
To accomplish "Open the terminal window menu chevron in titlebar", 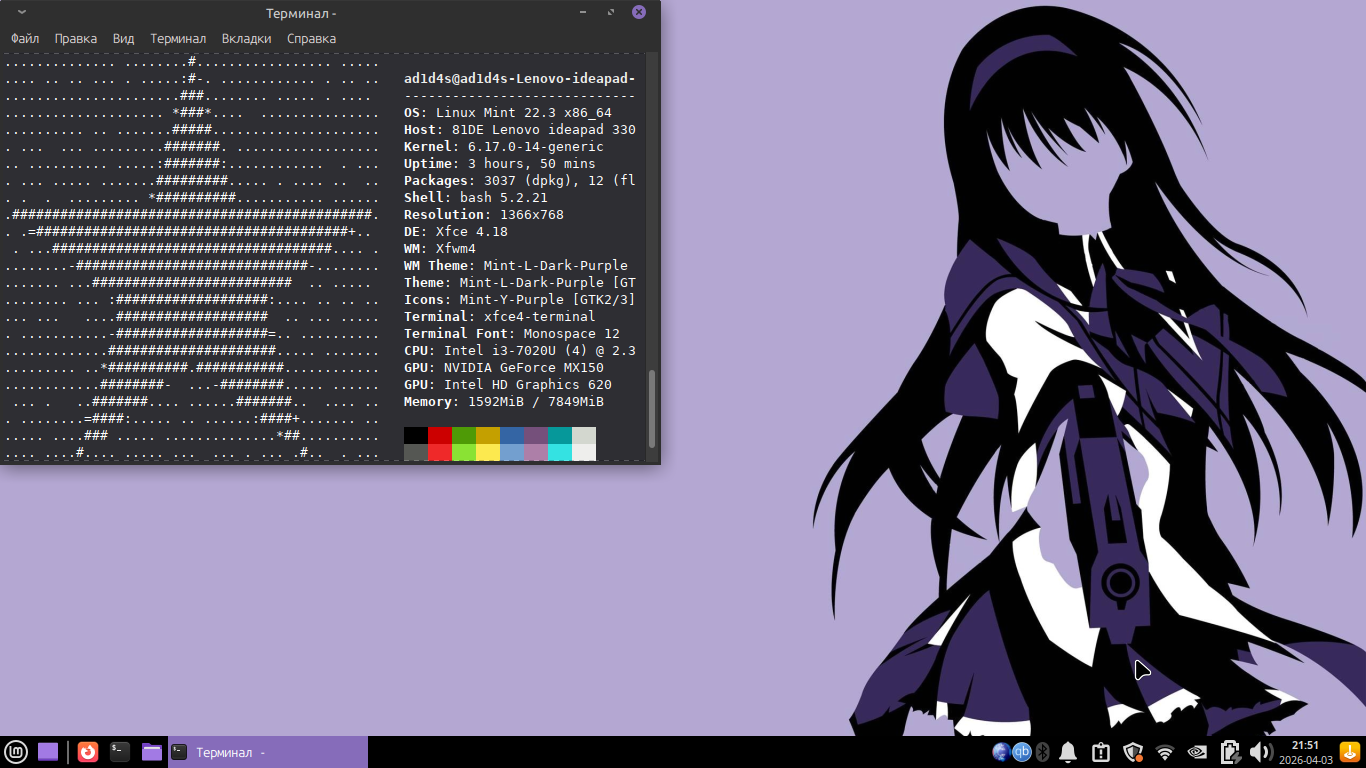I will 22,13.
